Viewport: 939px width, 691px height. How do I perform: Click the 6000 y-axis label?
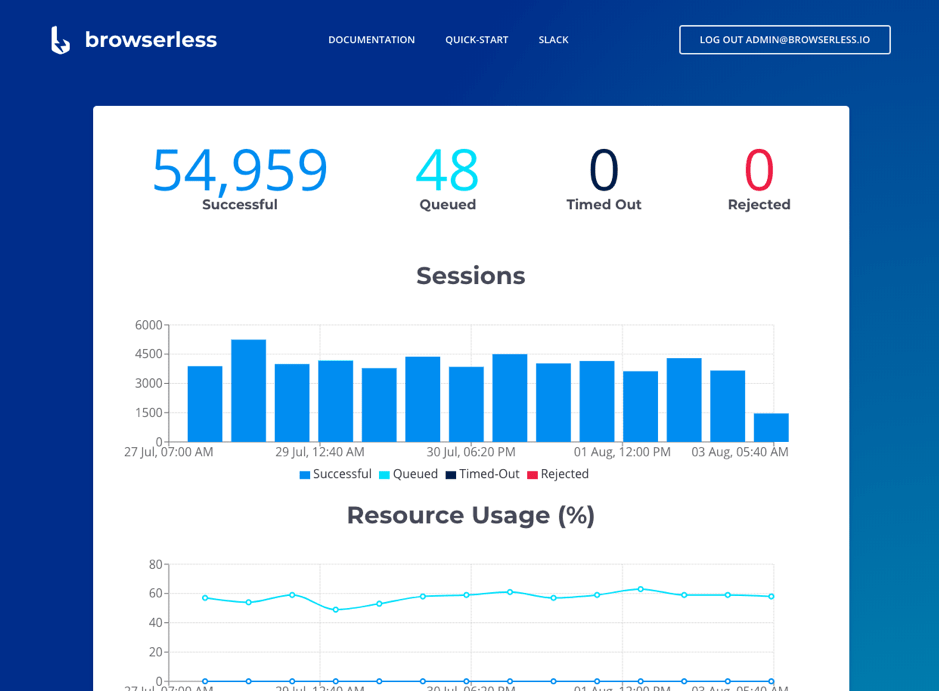click(149, 325)
